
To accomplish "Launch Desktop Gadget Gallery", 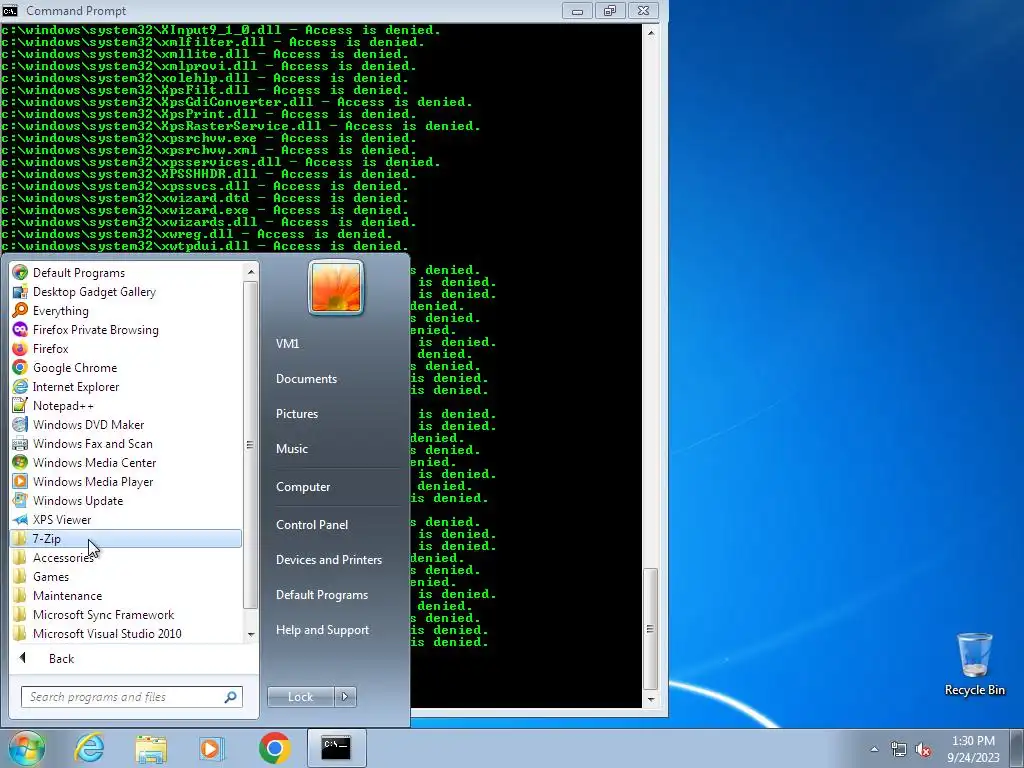I will point(94,292).
